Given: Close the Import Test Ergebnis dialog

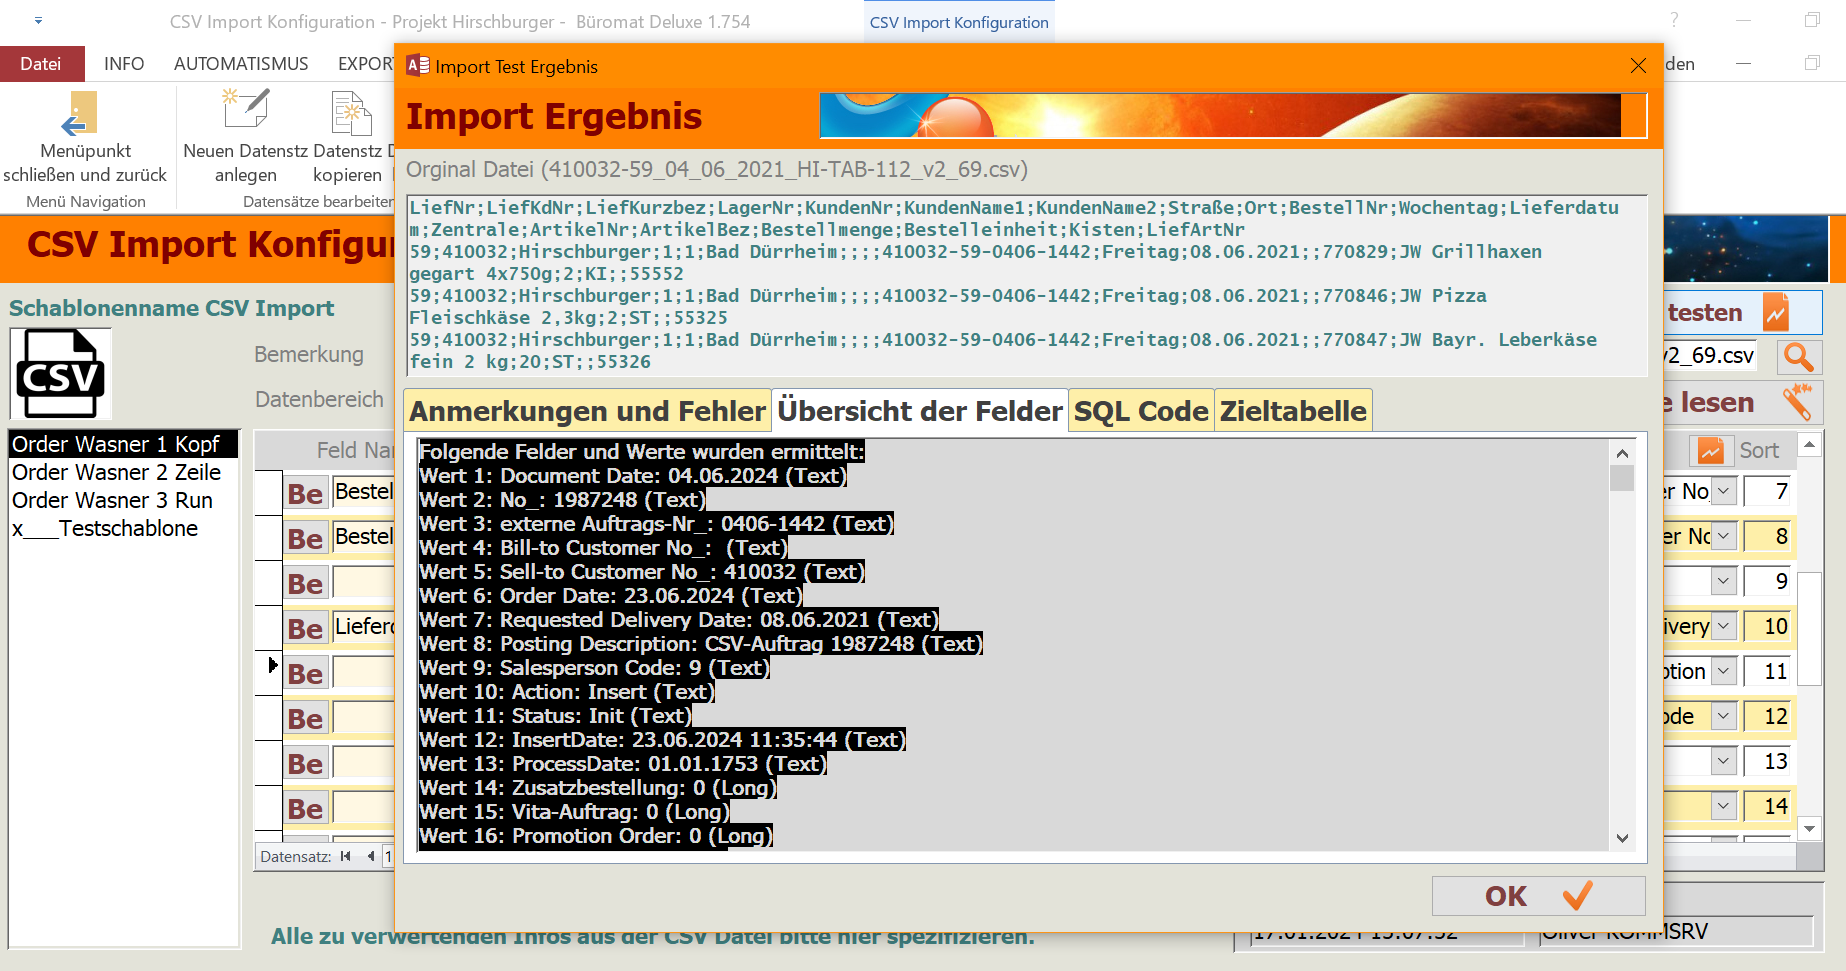Looking at the screenshot, I should click(x=1638, y=66).
